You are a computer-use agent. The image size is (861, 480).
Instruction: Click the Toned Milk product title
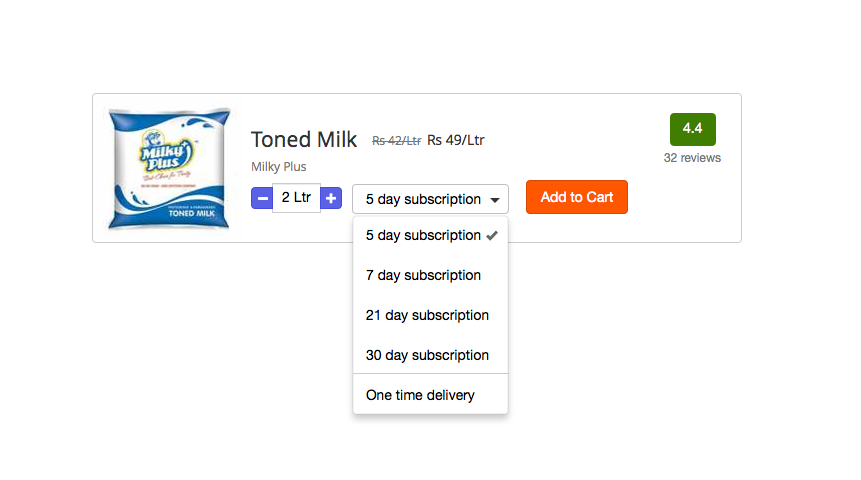point(303,140)
